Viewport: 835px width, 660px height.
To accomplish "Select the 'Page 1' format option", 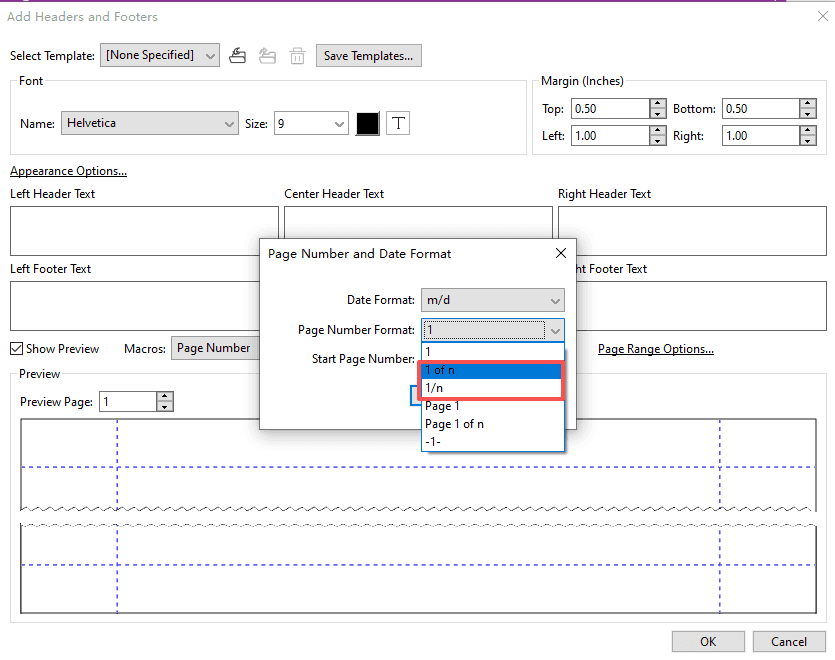I will pyautogui.click(x=493, y=406).
